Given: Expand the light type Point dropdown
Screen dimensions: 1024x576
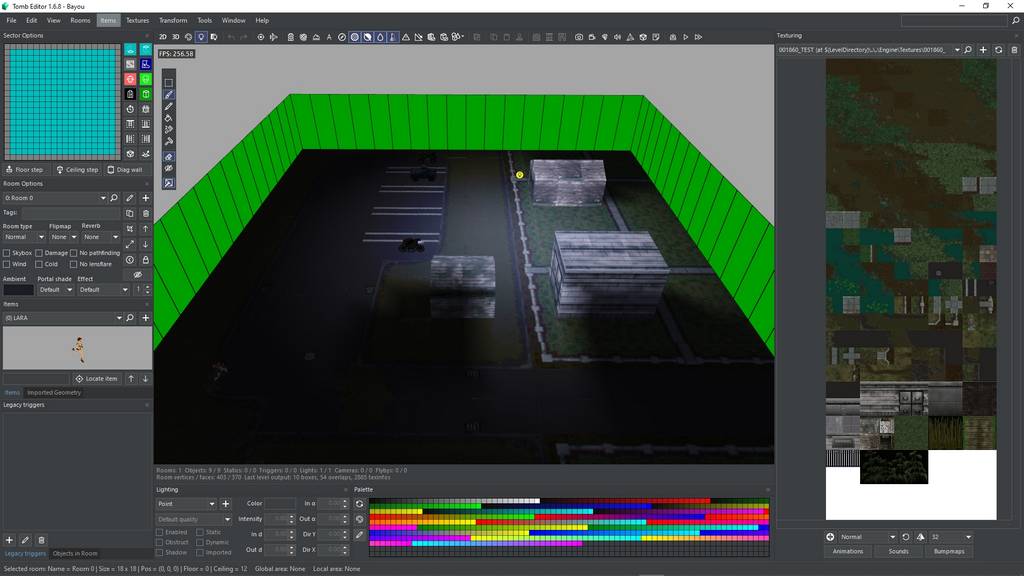Looking at the screenshot, I should pyautogui.click(x=186, y=504).
